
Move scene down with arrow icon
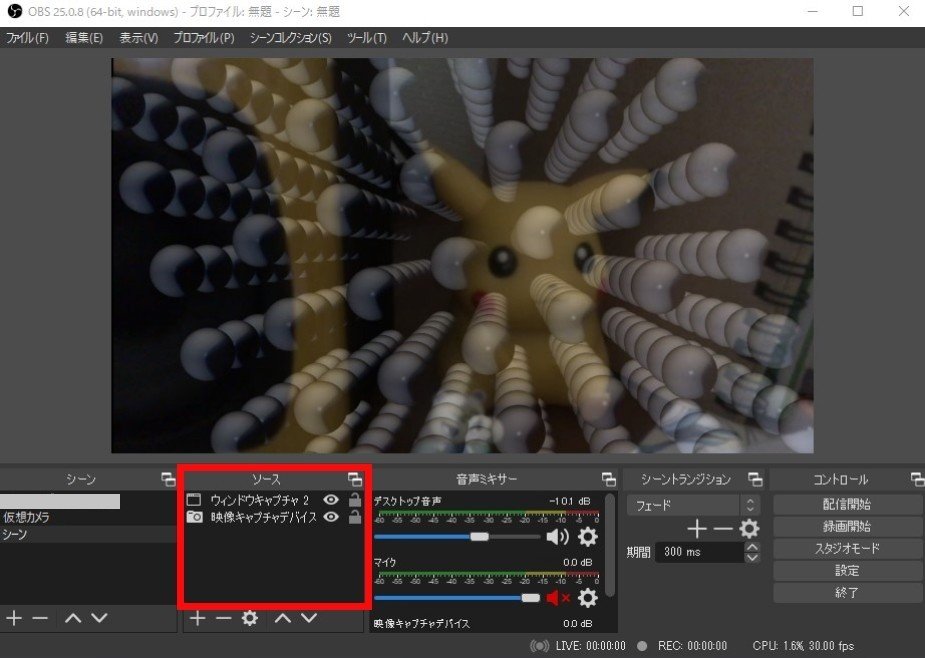pyautogui.click(x=100, y=618)
